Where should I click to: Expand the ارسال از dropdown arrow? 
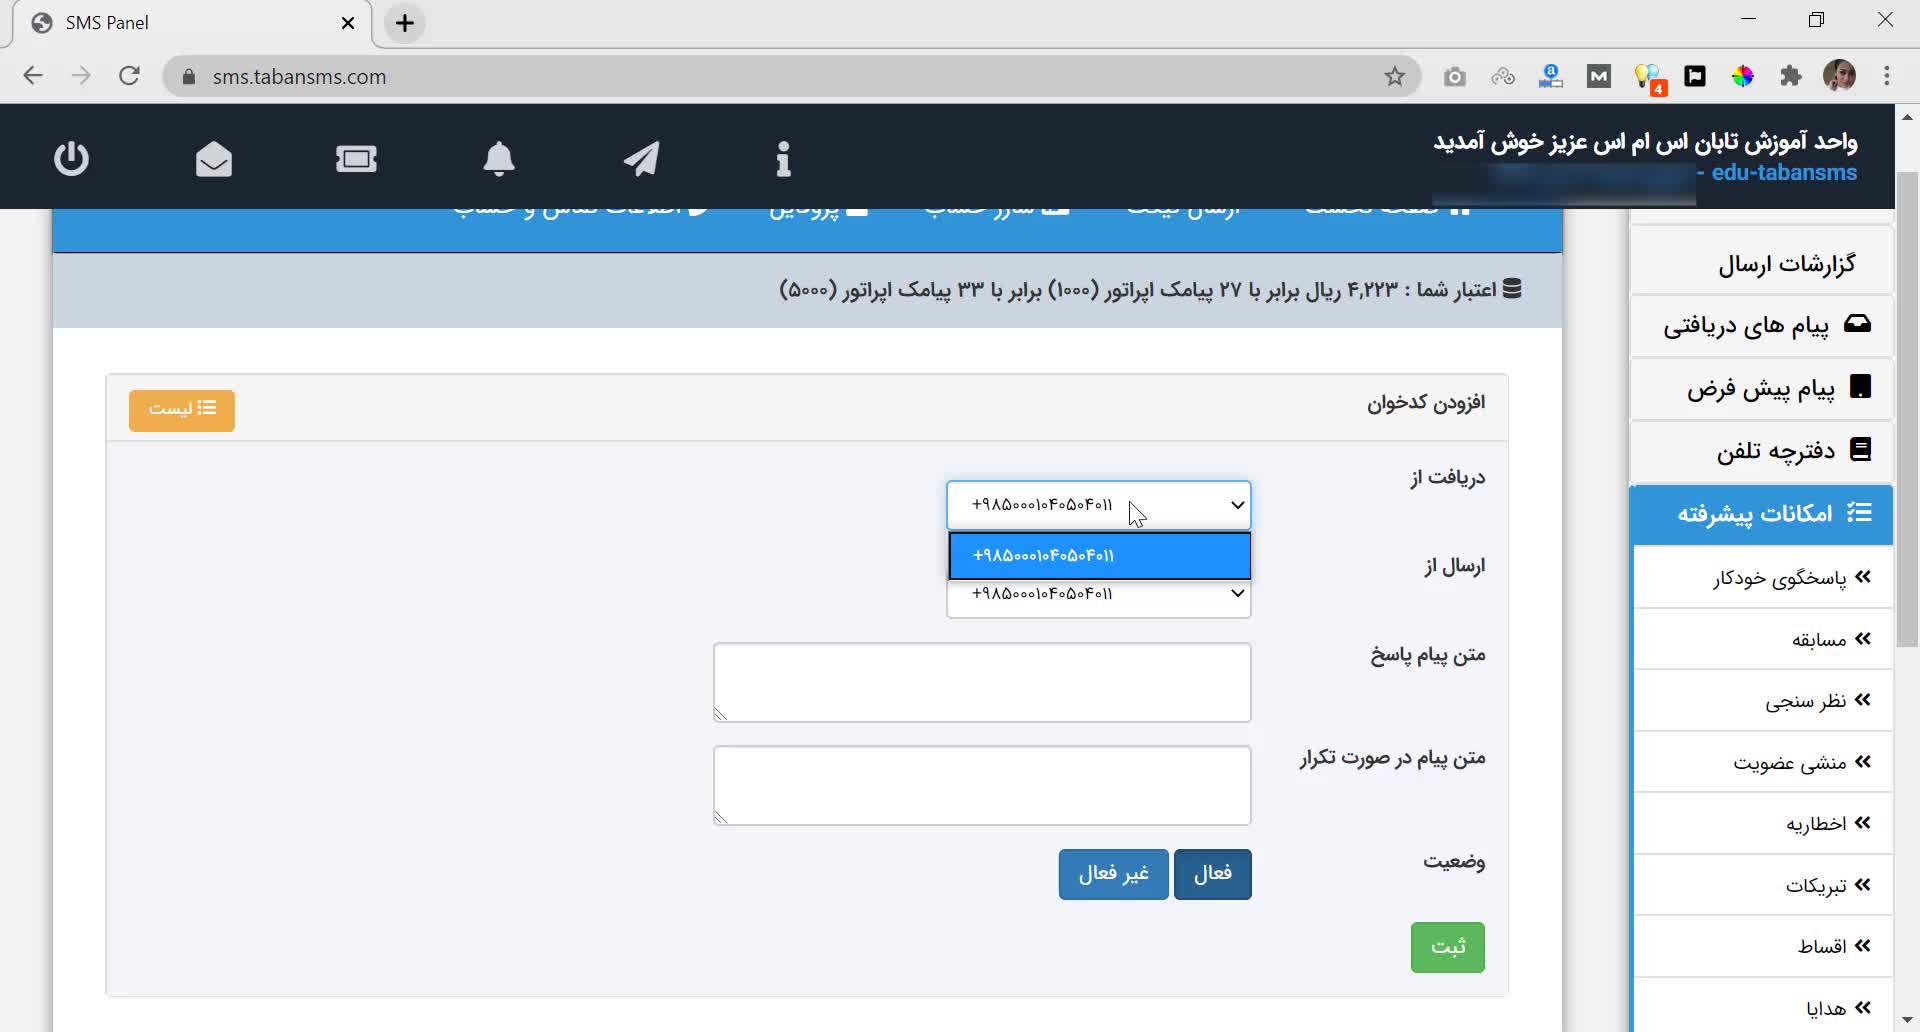(1237, 593)
